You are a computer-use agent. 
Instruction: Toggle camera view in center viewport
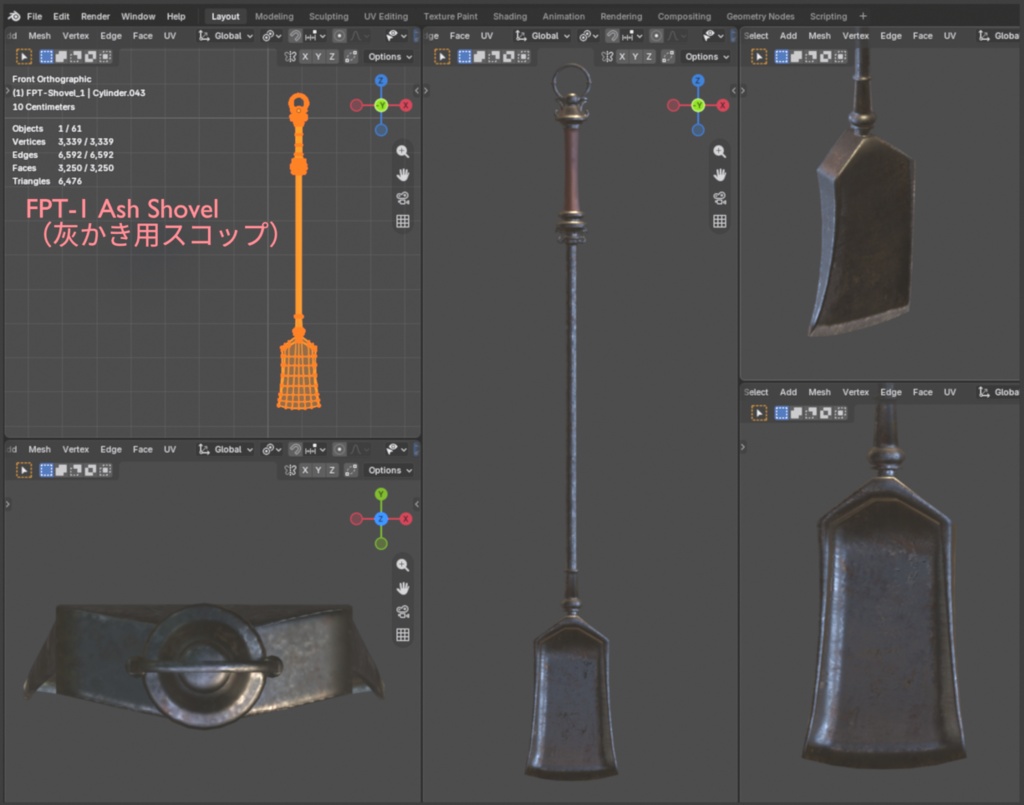pyautogui.click(x=720, y=198)
